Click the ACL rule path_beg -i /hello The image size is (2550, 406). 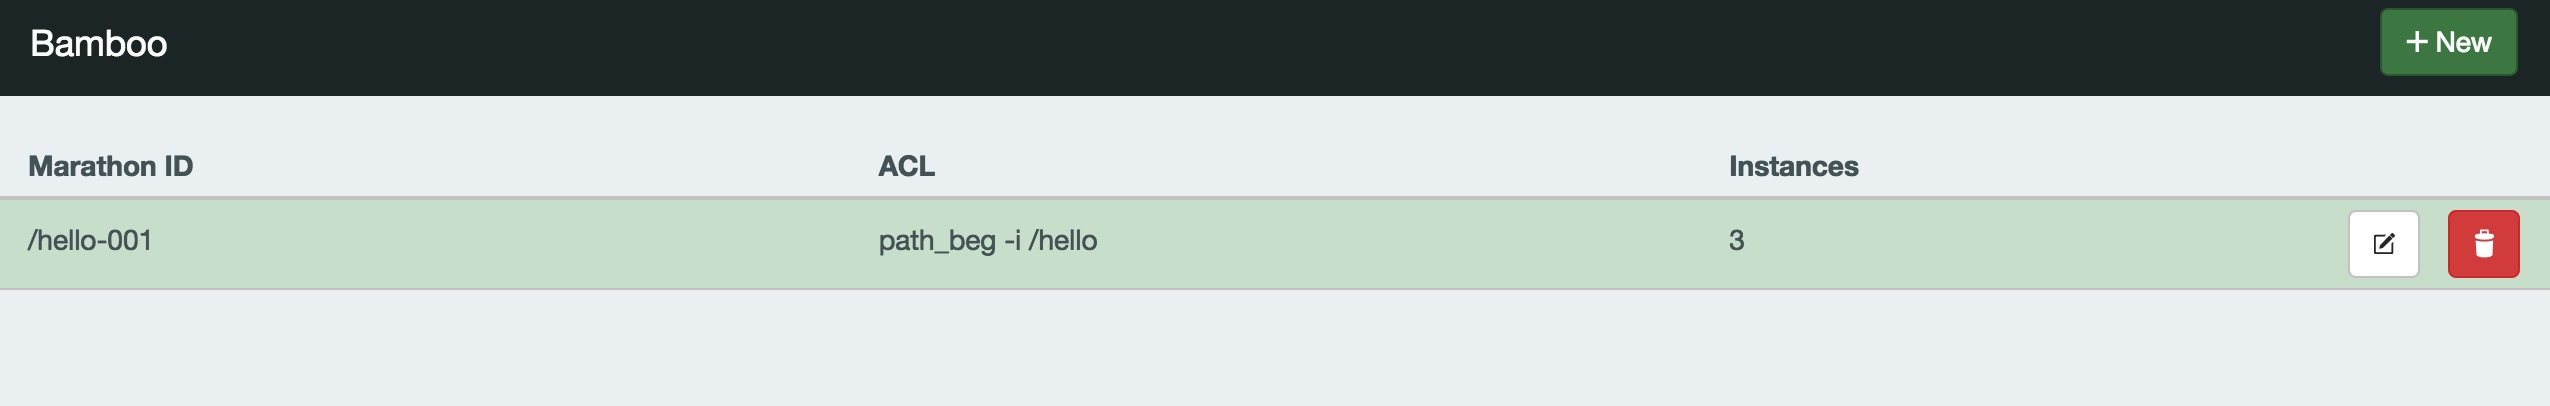(x=987, y=241)
